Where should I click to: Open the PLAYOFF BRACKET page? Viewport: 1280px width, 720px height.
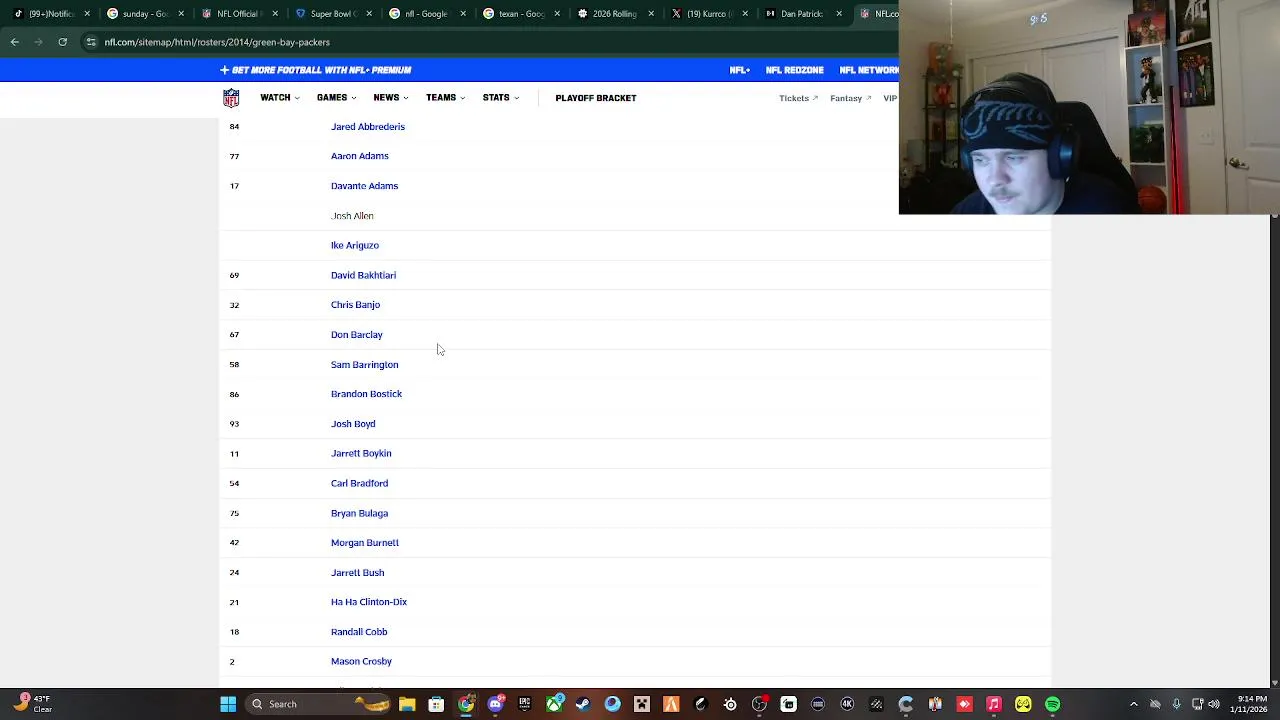[x=596, y=98]
